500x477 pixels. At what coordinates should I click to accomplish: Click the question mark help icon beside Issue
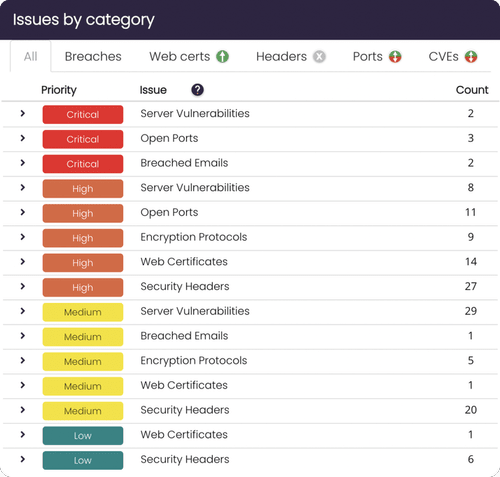(x=197, y=90)
